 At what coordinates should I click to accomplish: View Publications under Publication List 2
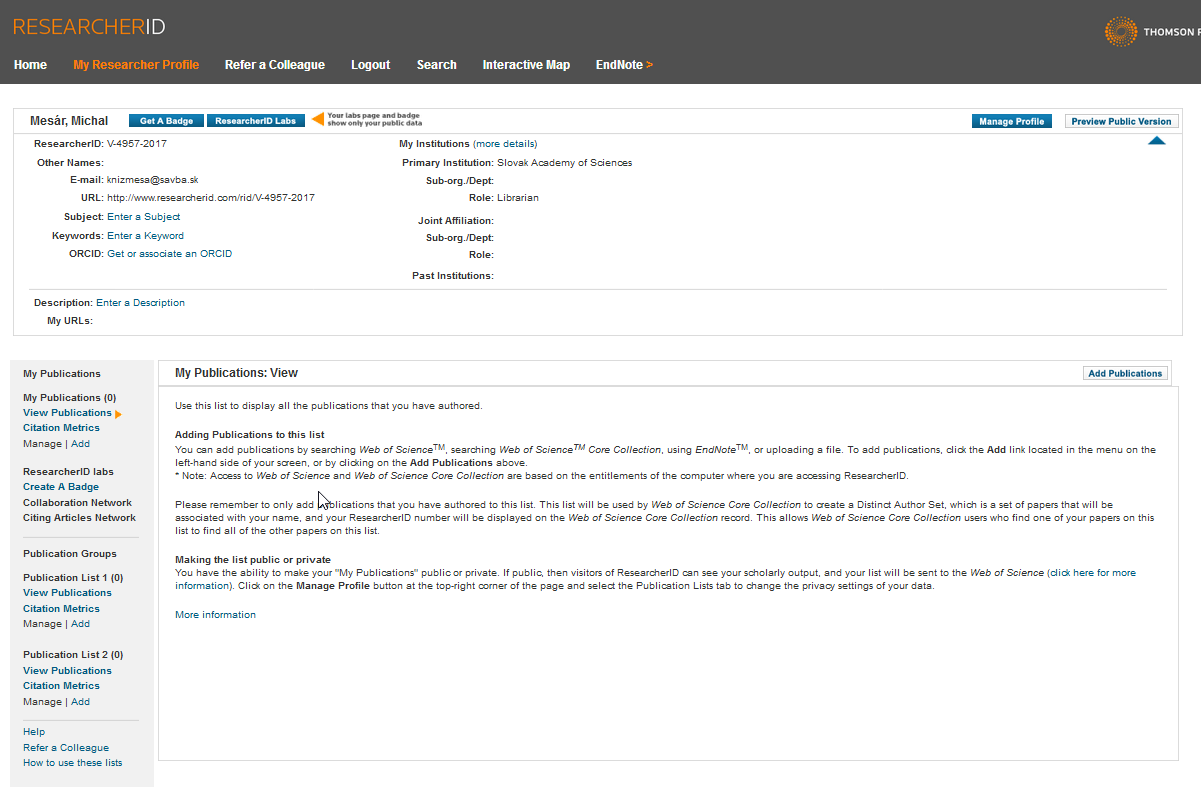(67, 671)
